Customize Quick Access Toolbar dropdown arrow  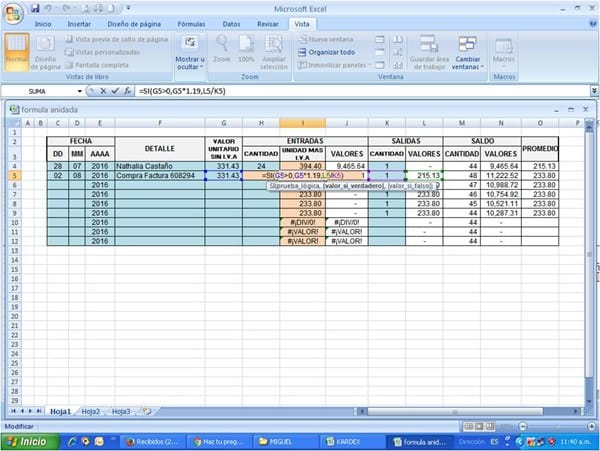pos(128,8)
